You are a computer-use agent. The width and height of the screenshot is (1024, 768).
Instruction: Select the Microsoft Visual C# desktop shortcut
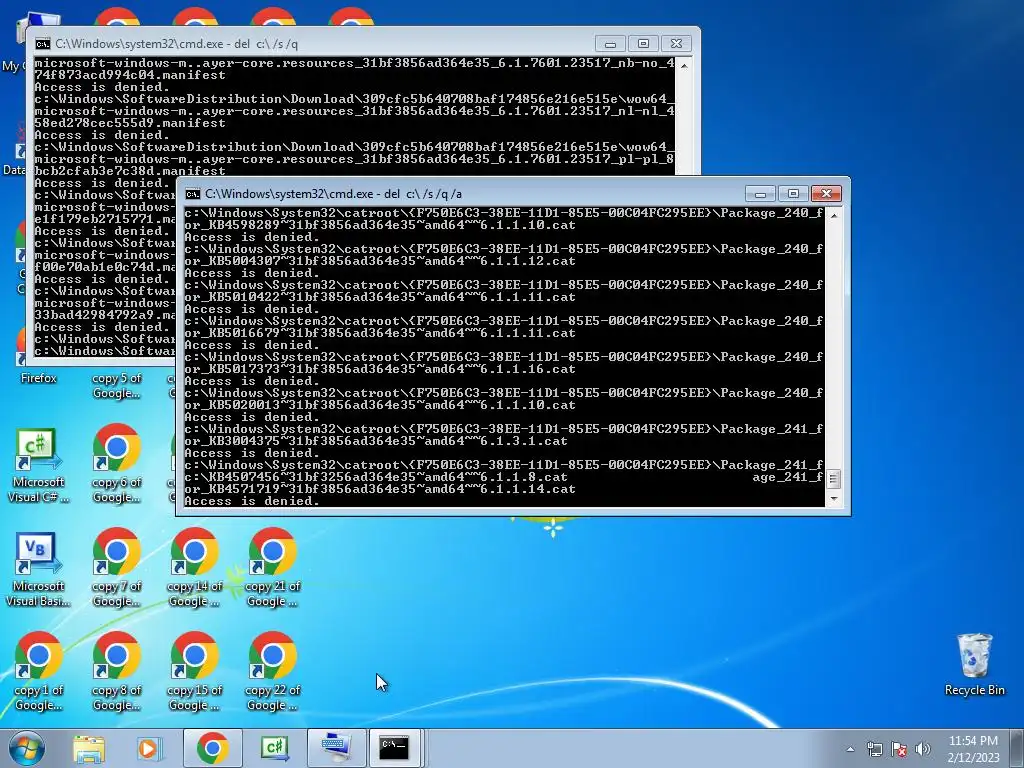pos(38,465)
